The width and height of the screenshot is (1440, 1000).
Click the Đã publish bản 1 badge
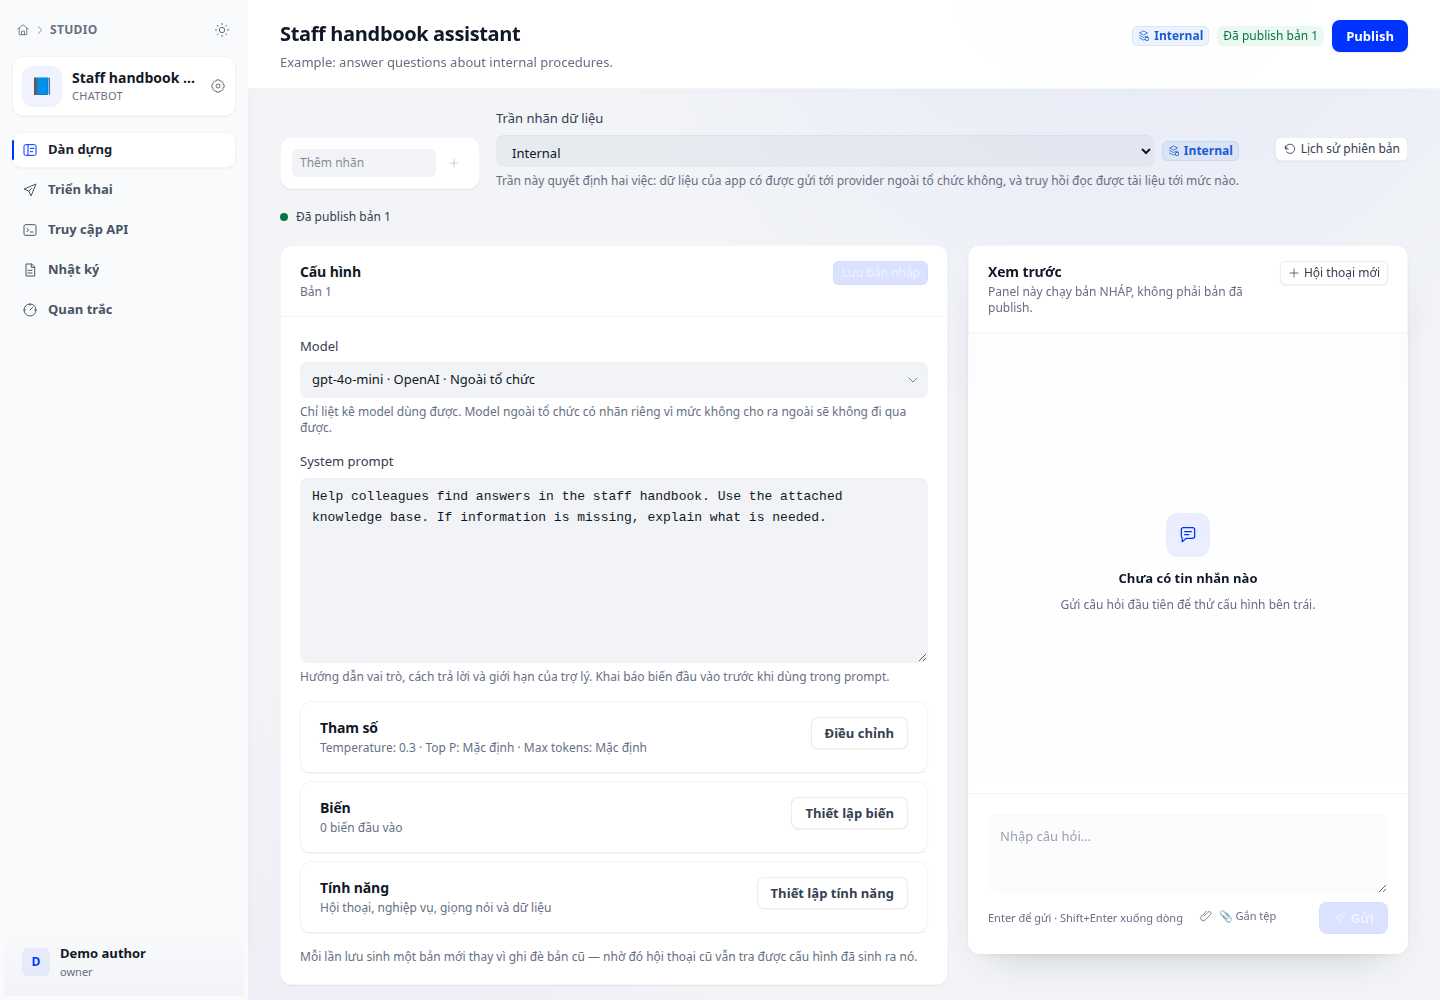point(1270,36)
